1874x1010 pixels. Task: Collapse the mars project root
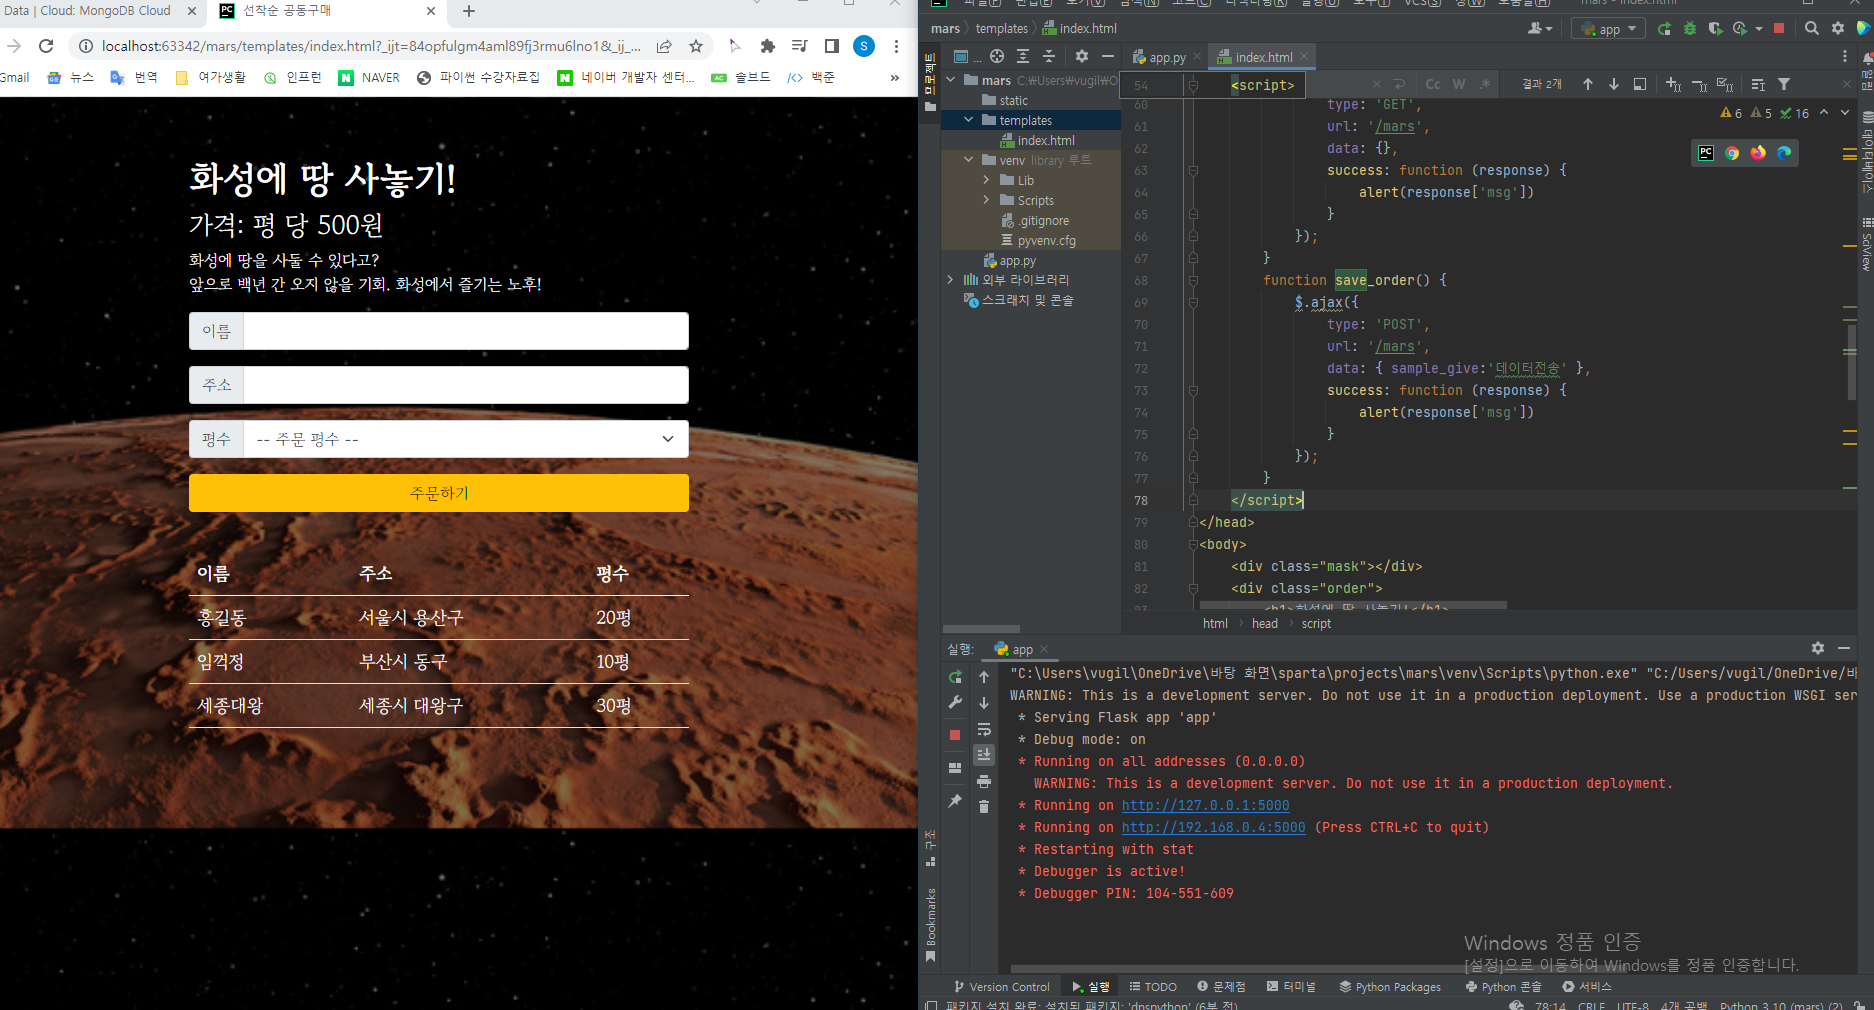tap(951, 80)
